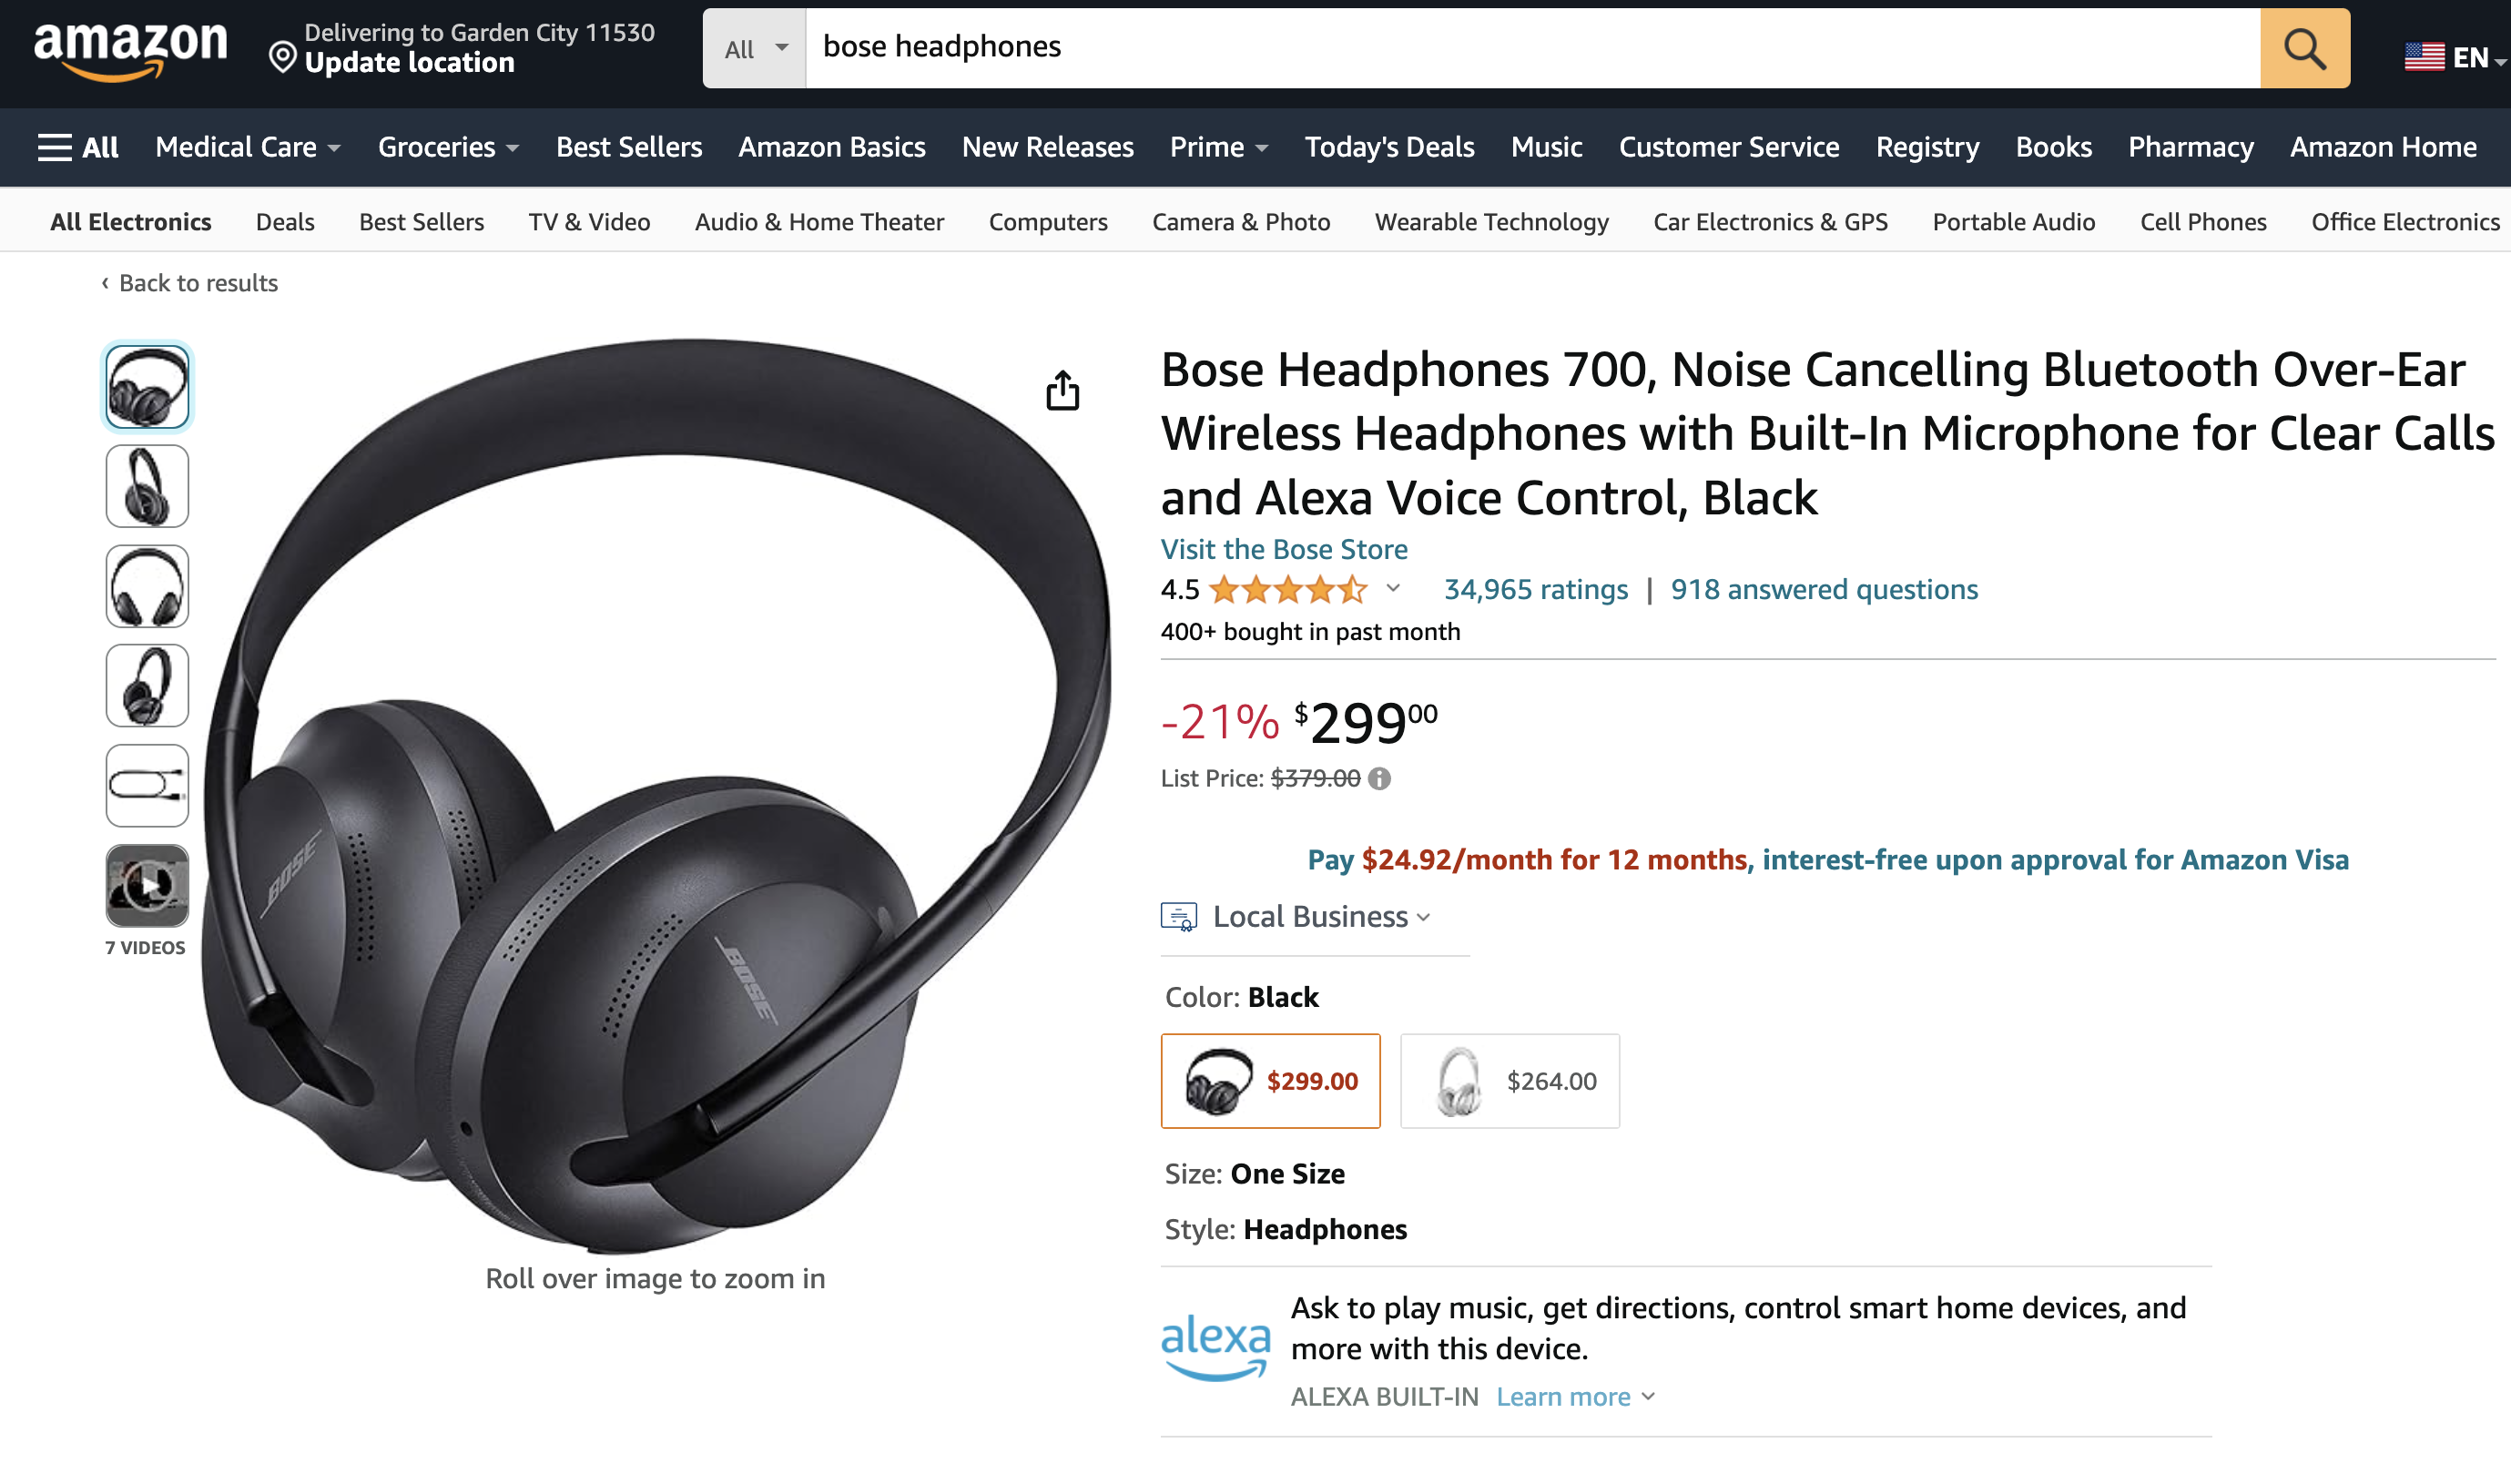The height and width of the screenshot is (1484, 2511).
Task: Expand the star rating breakdown chevron
Action: (x=1393, y=588)
